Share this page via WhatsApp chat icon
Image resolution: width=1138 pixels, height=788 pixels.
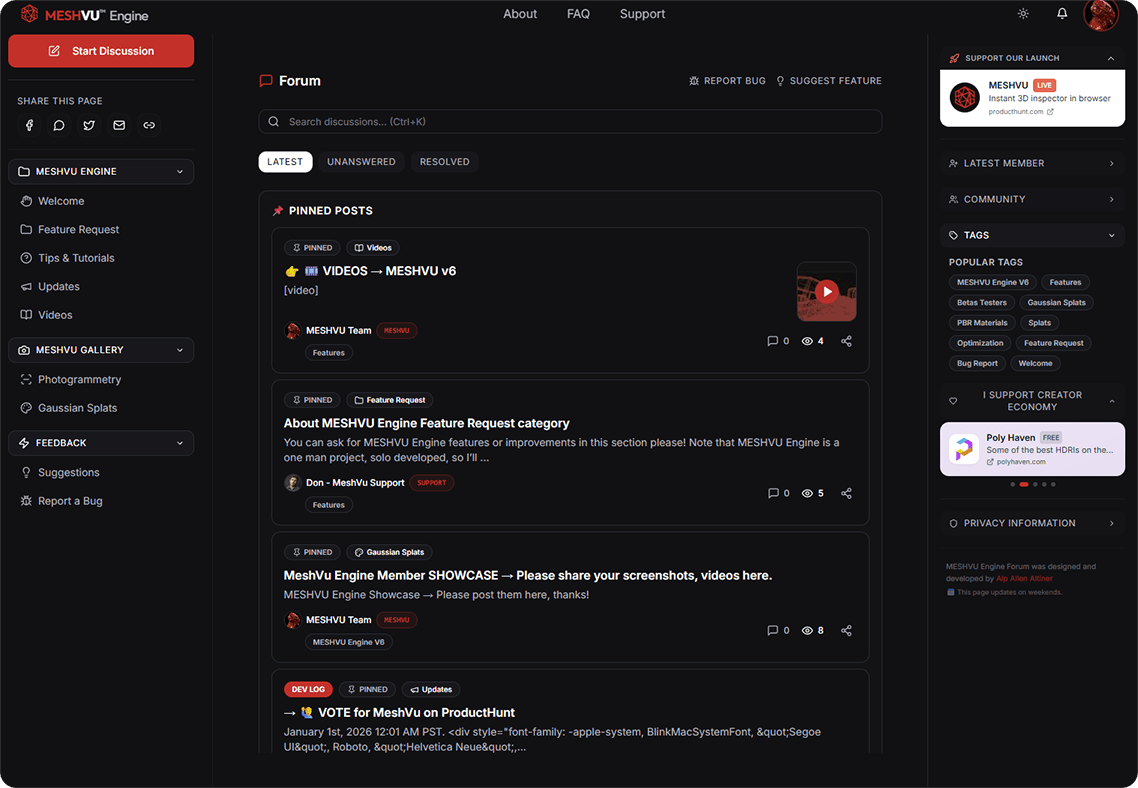tap(60, 126)
